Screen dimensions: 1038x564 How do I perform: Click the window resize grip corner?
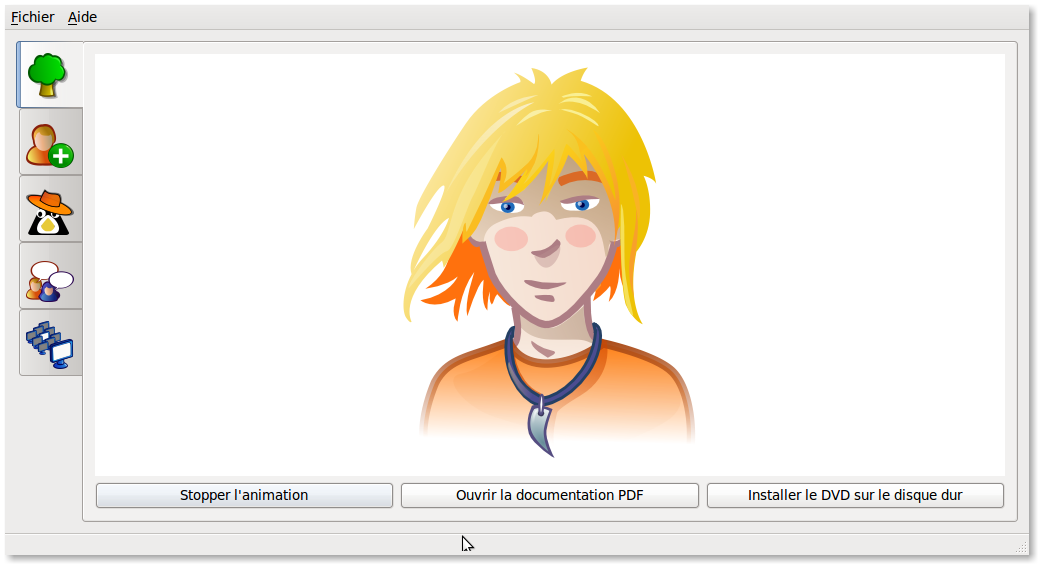coord(1021,546)
